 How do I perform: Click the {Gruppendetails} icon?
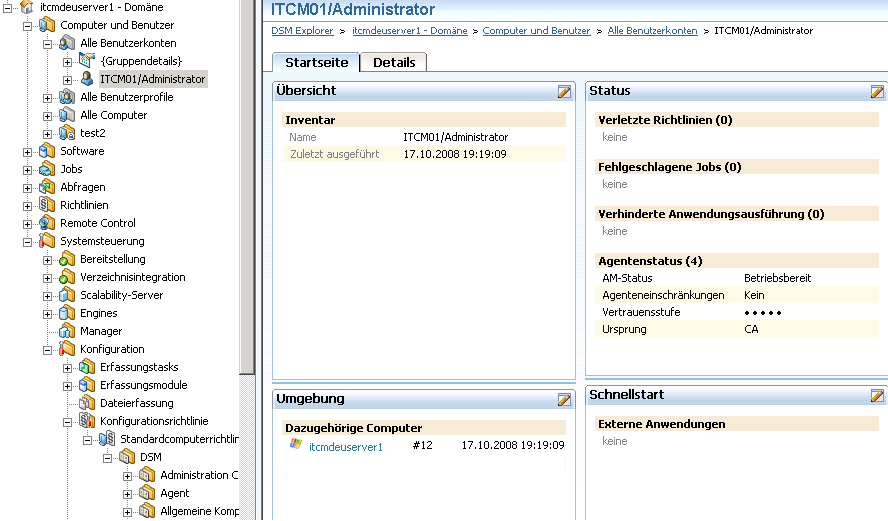87,61
